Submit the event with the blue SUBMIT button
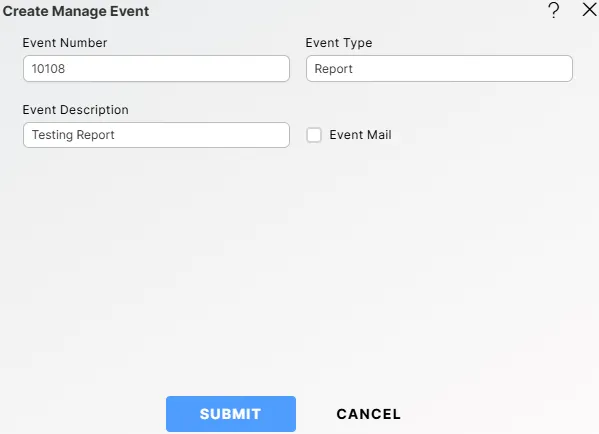Viewport: 599px width, 434px height. [x=231, y=414]
